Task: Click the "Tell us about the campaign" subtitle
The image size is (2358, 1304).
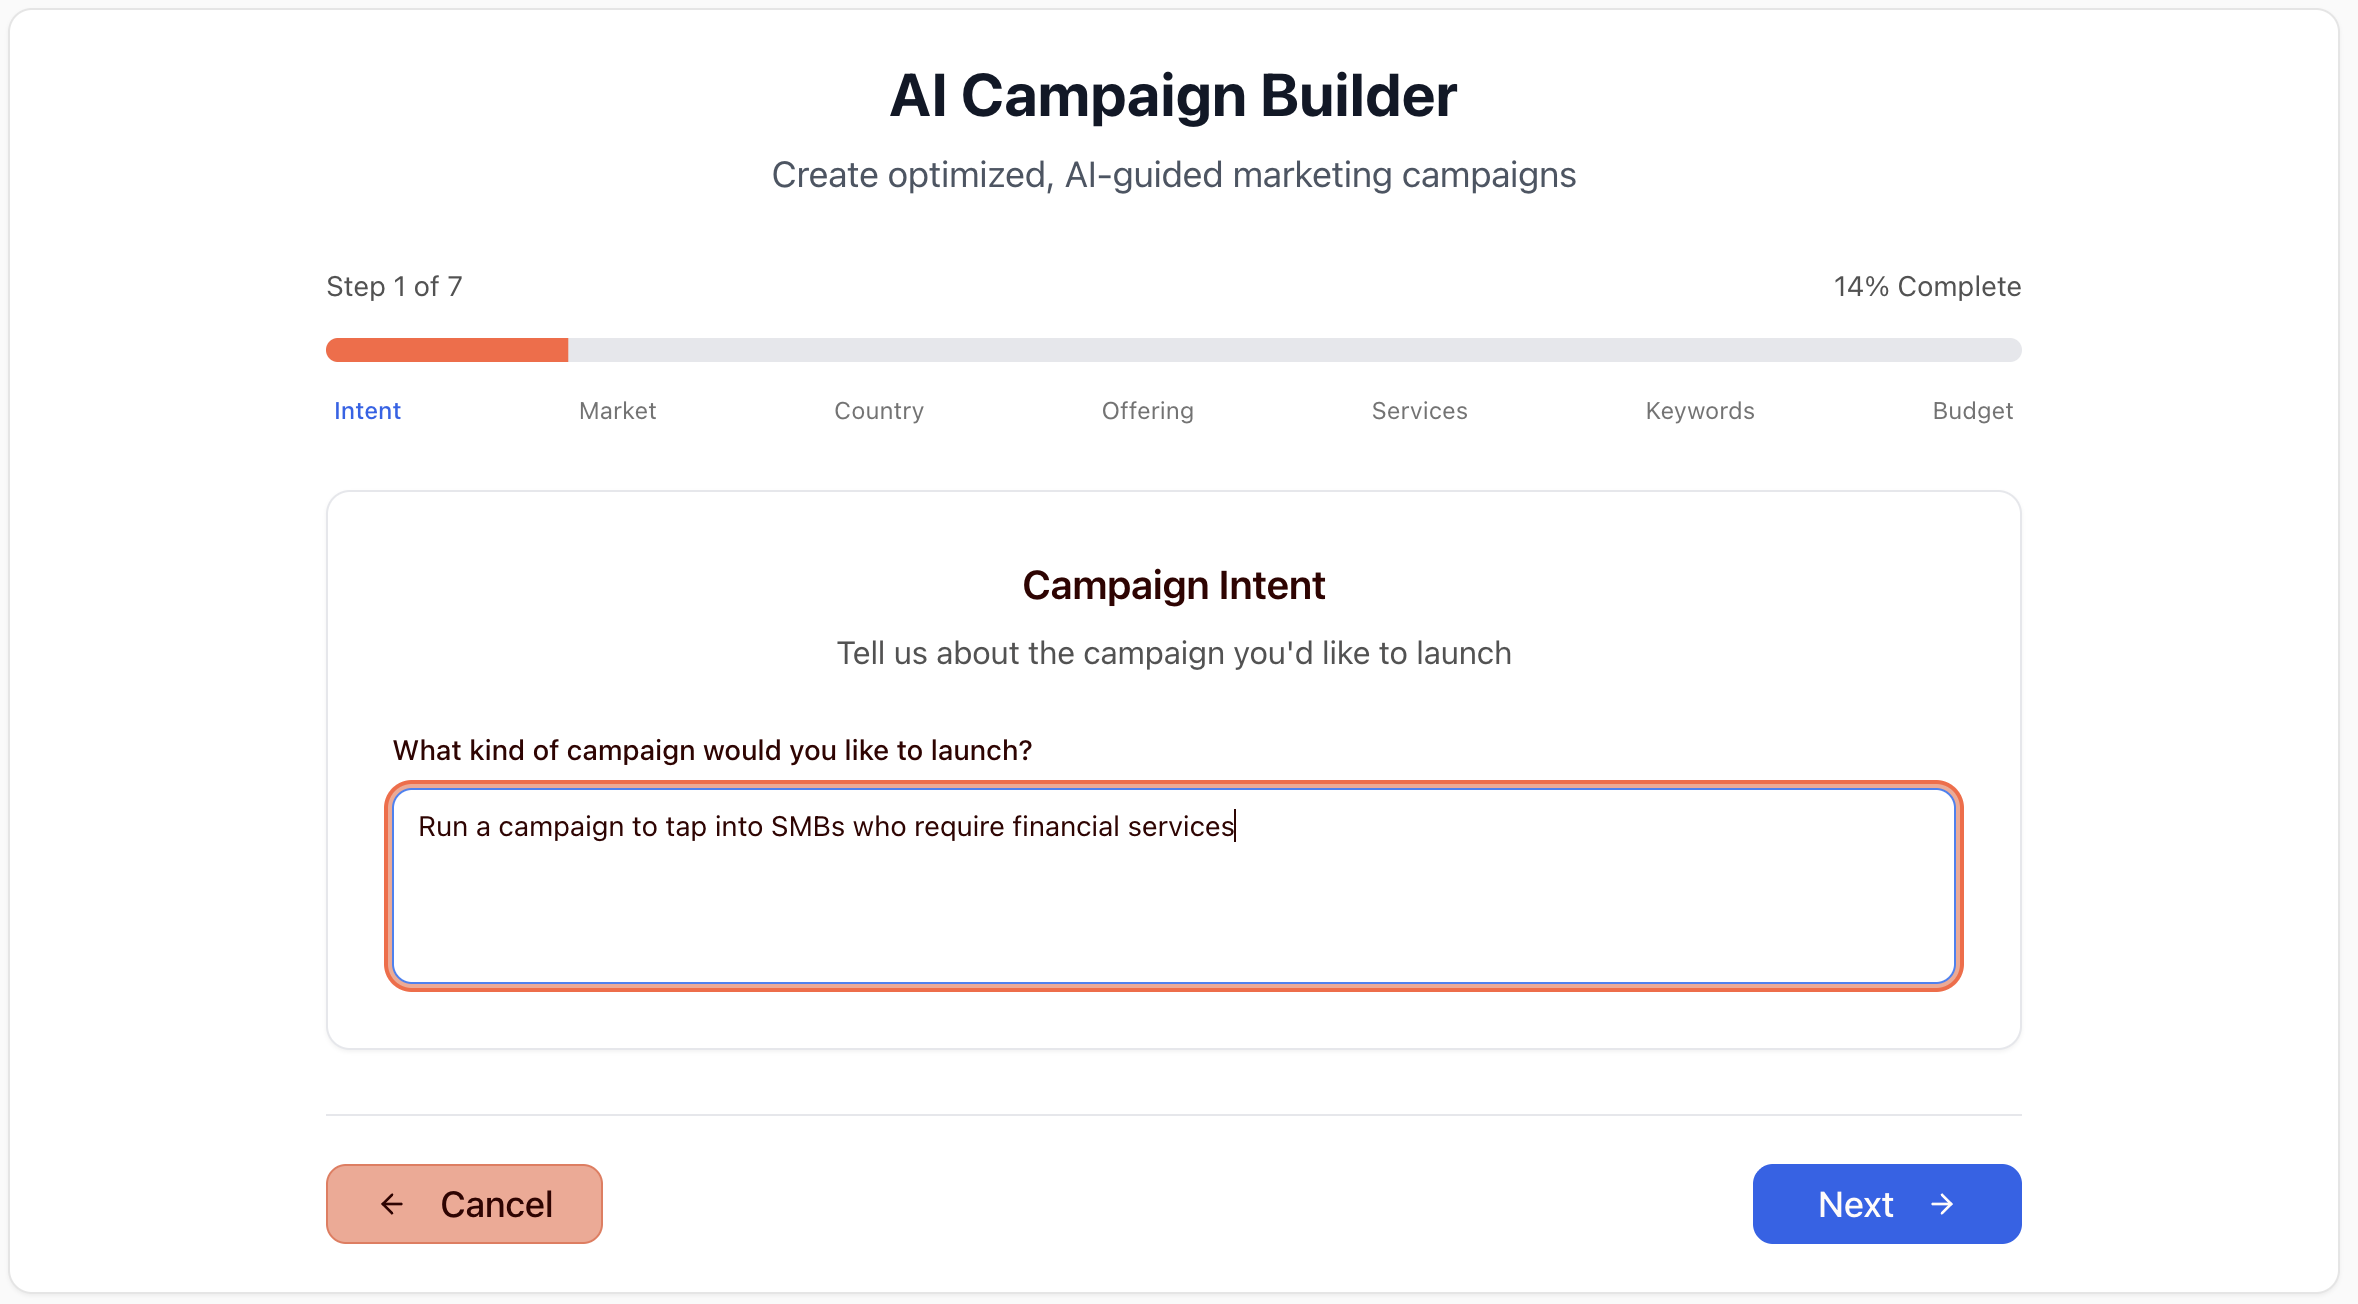Action: [x=1173, y=653]
